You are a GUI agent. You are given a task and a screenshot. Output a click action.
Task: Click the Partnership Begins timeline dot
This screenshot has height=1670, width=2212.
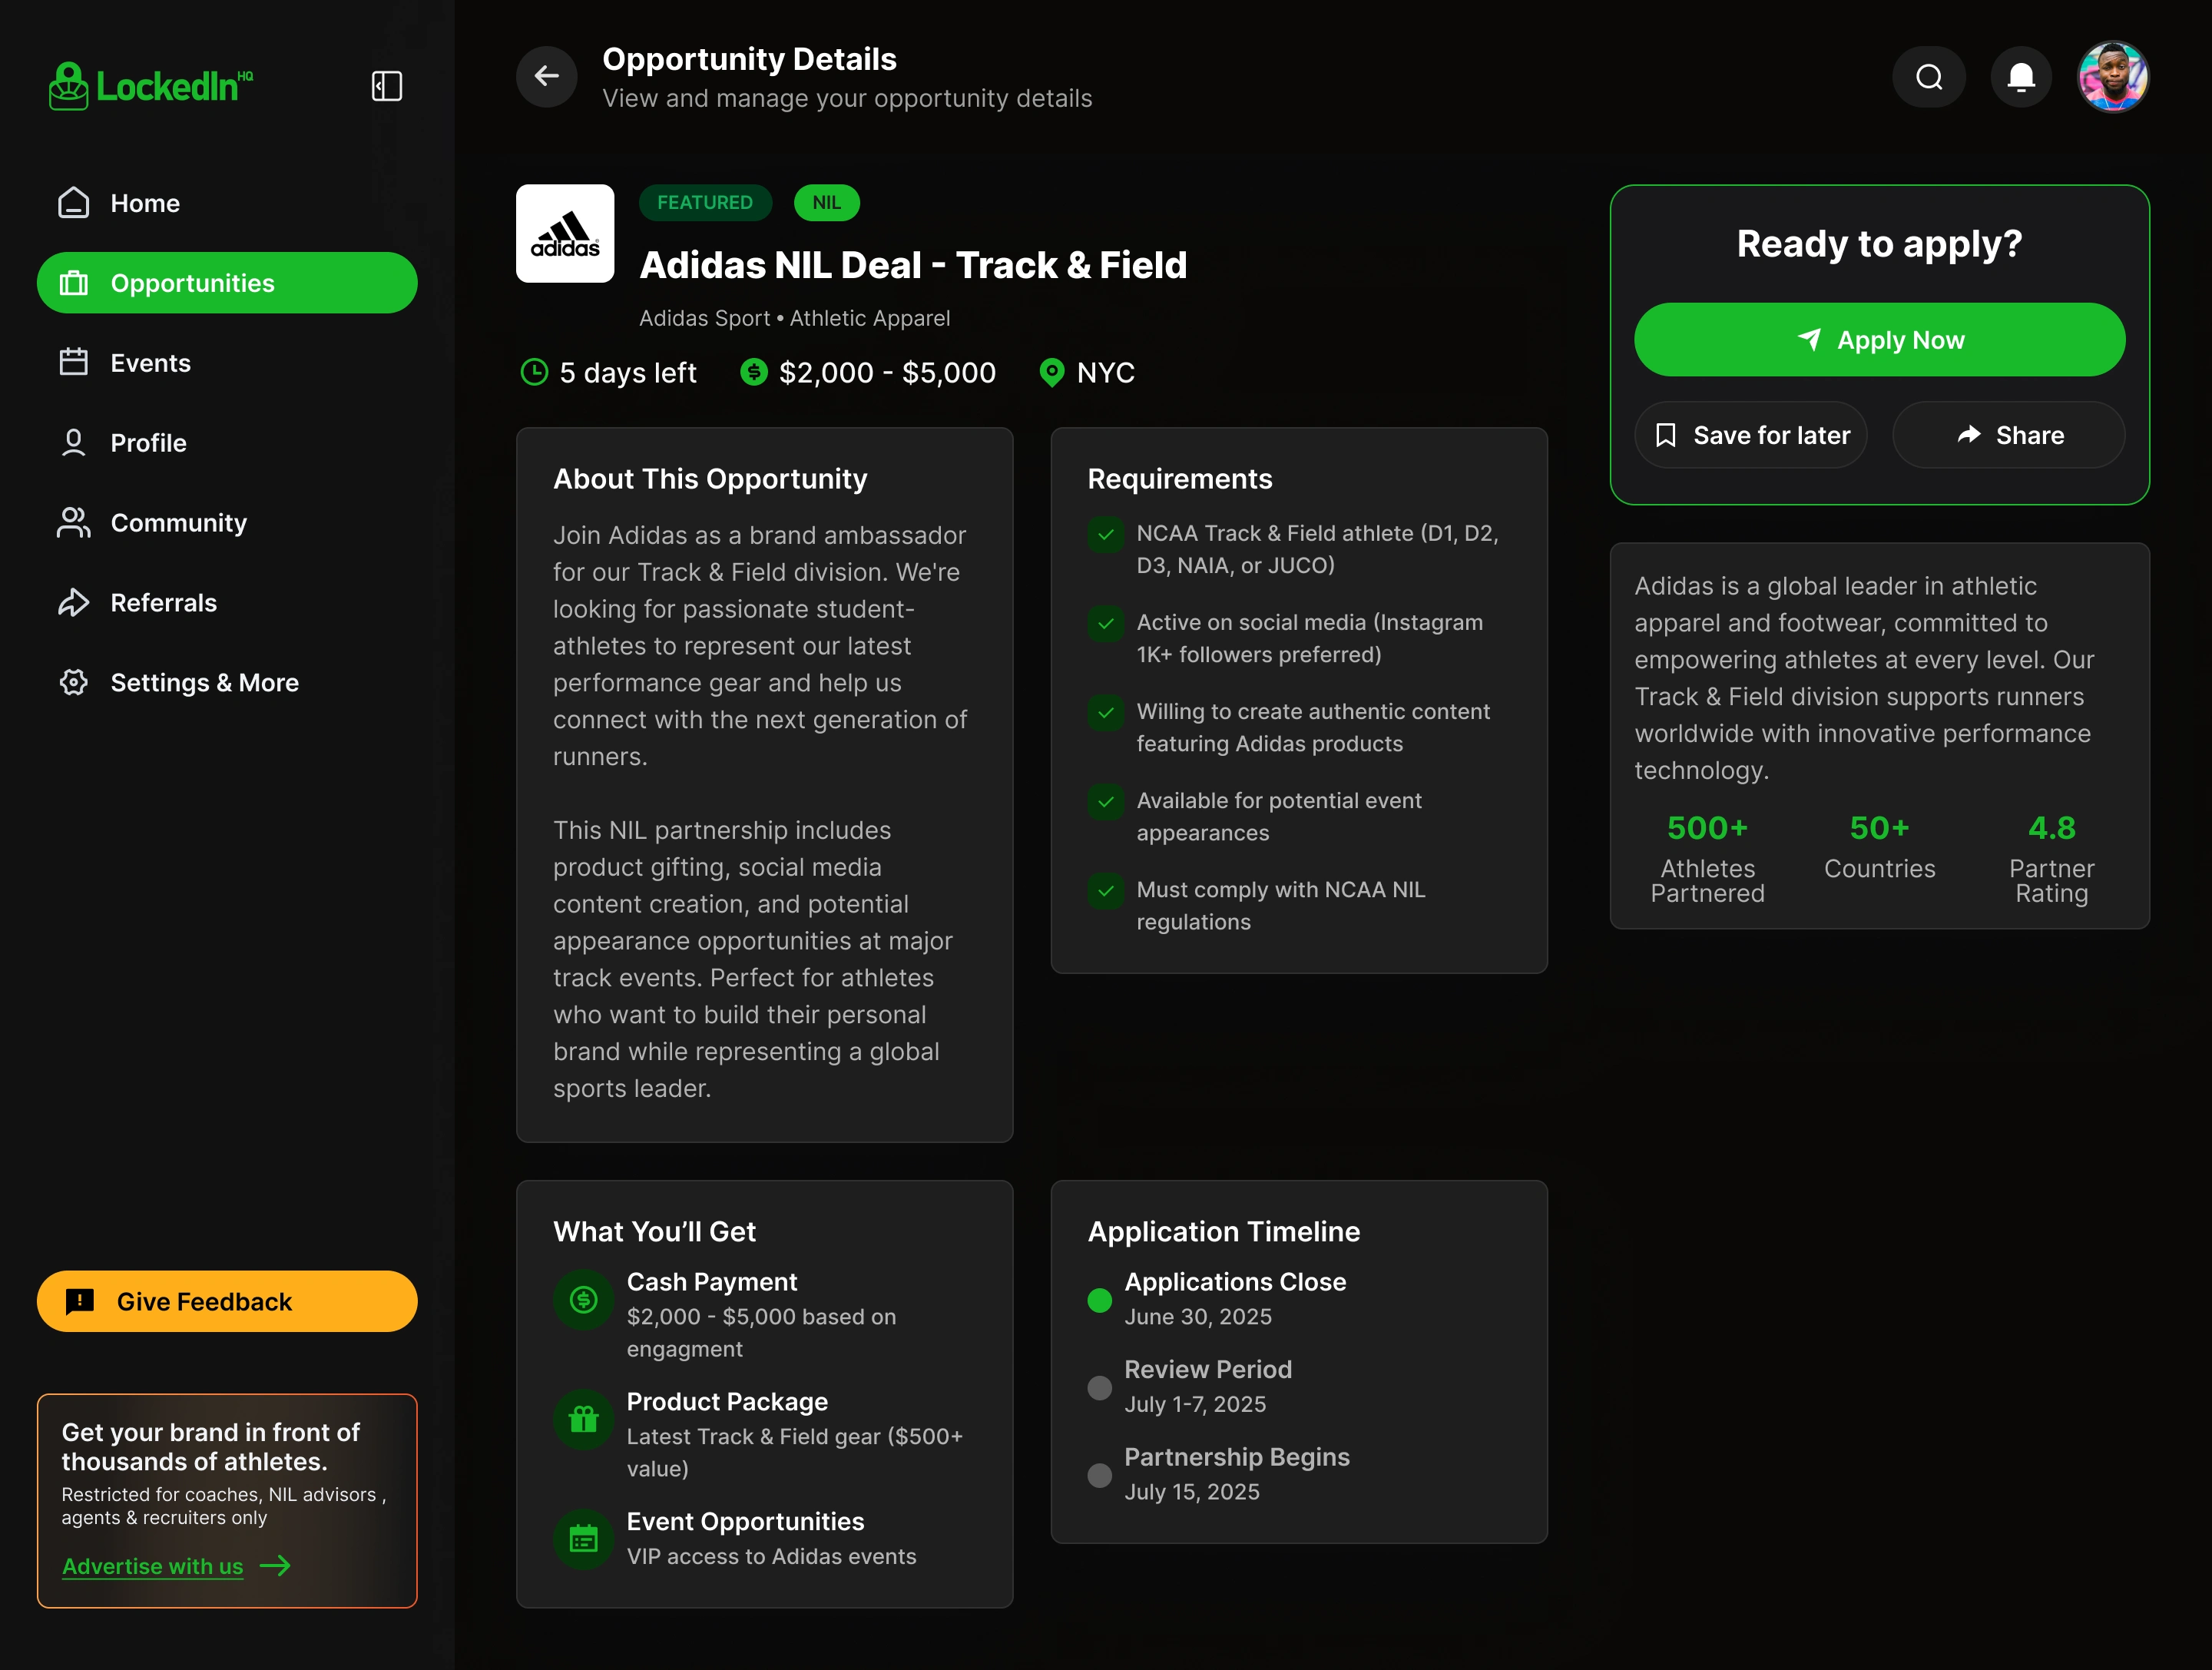coord(1100,1475)
